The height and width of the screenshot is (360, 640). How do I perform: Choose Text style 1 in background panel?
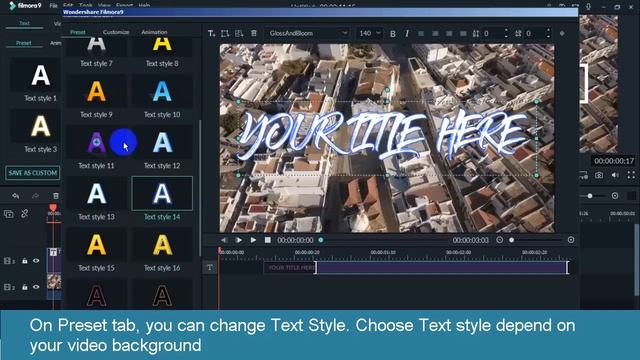(x=40, y=80)
